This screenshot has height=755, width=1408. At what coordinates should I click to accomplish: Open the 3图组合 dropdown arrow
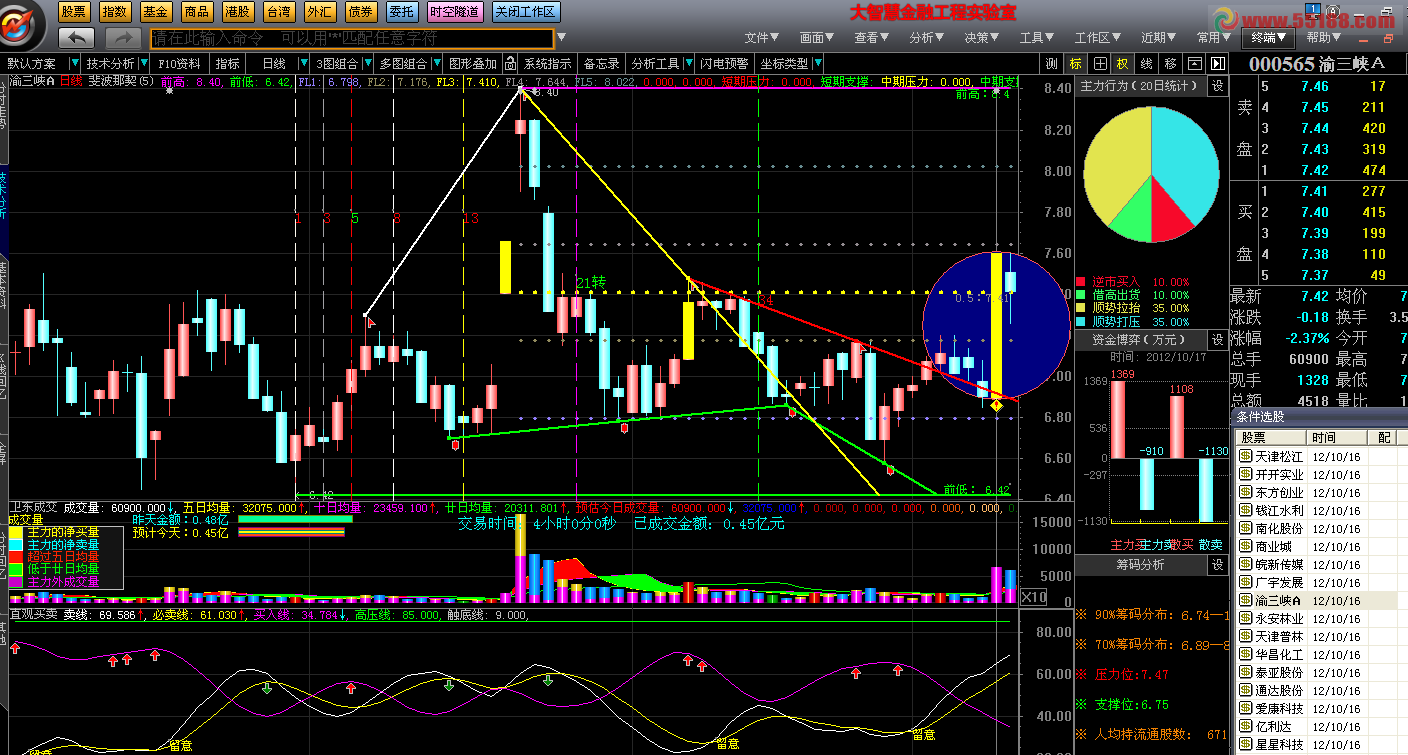366,63
